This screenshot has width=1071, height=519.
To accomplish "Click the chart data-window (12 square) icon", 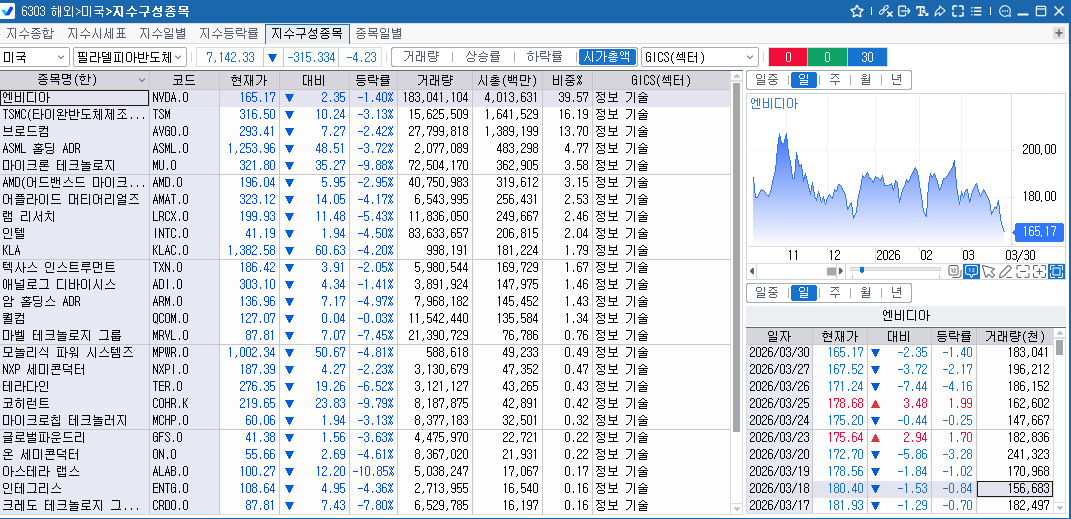I will tap(954, 272).
